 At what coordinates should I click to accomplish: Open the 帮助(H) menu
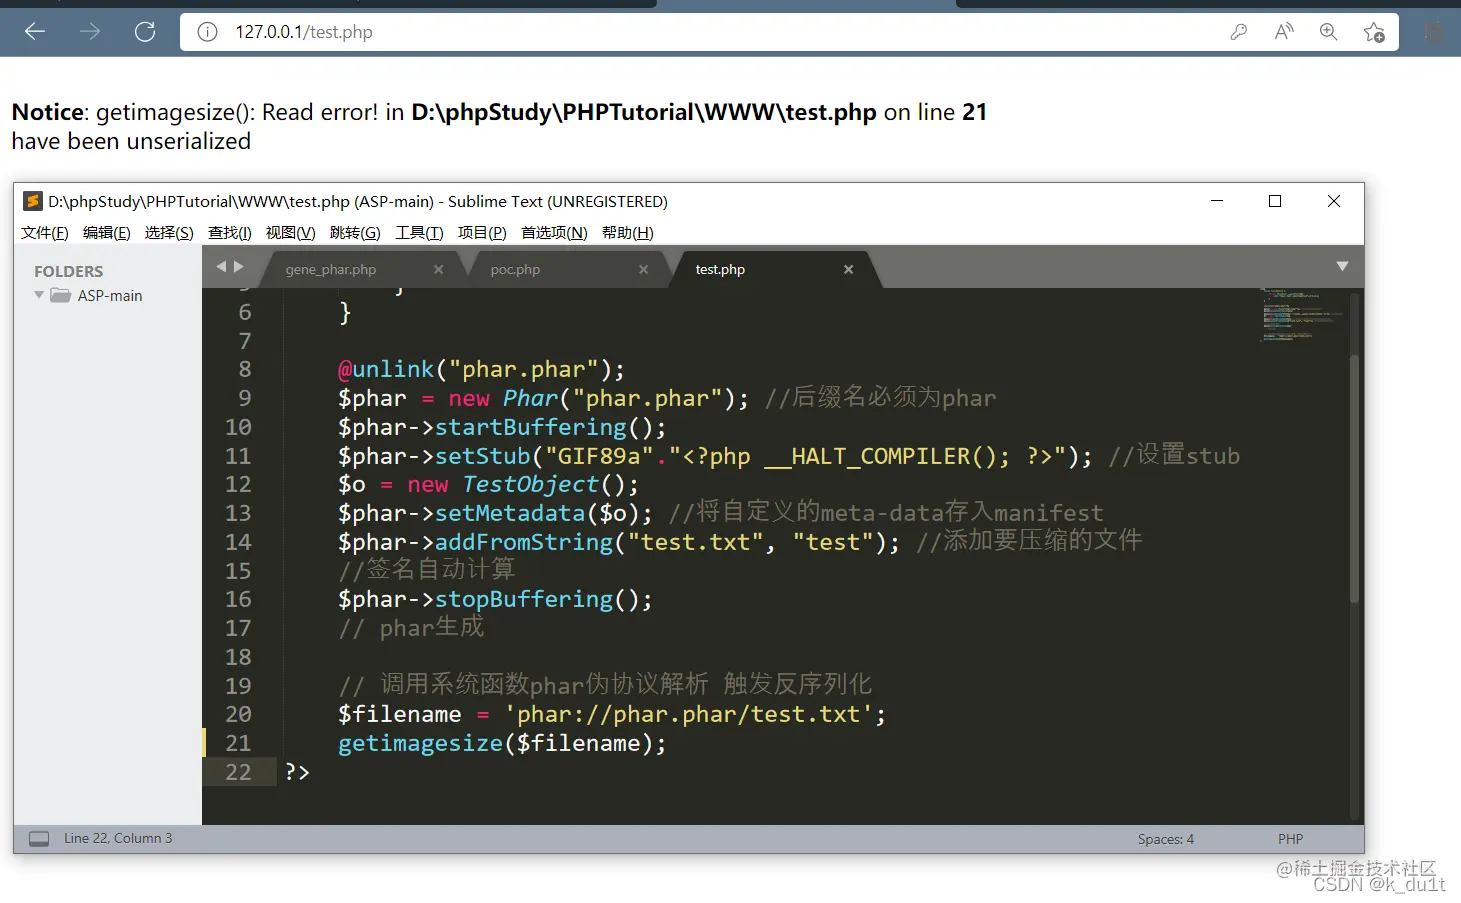click(x=628, y=233)
